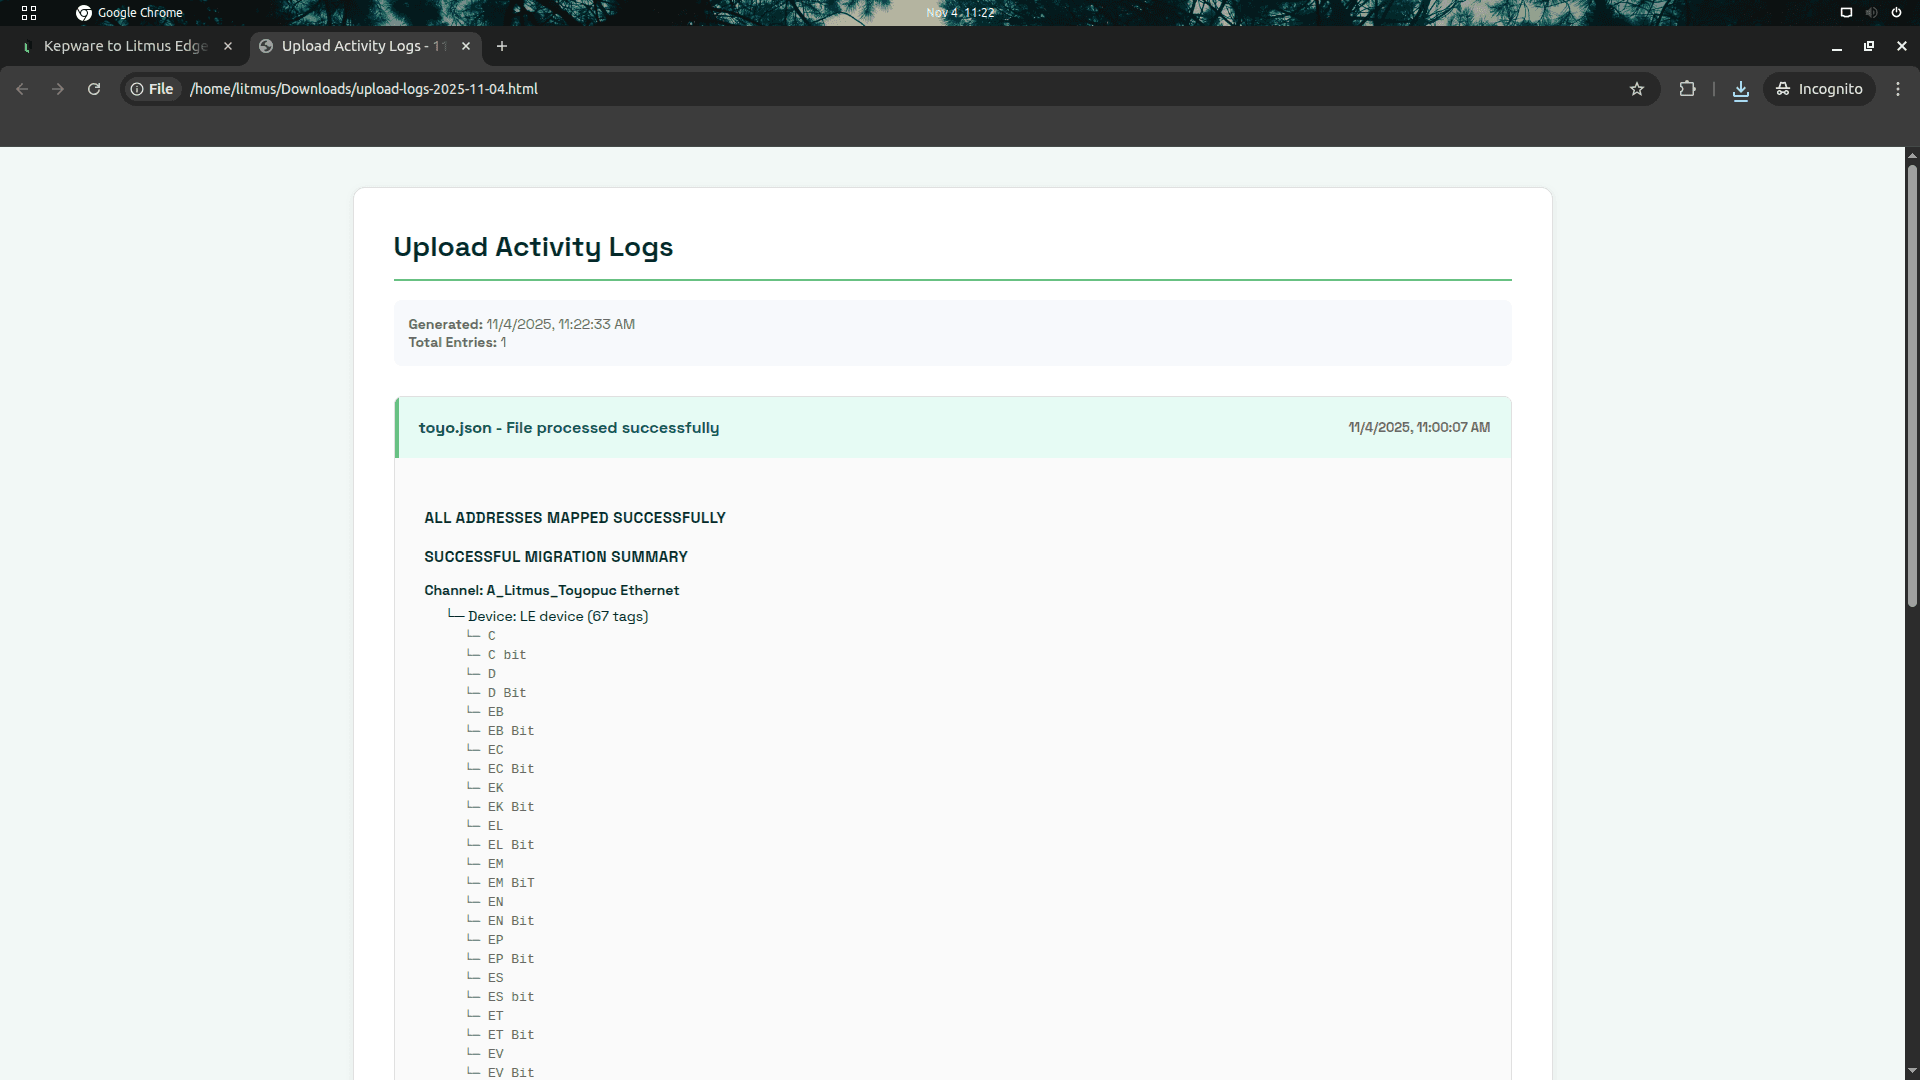Go back to the previous page

(22, 89)
